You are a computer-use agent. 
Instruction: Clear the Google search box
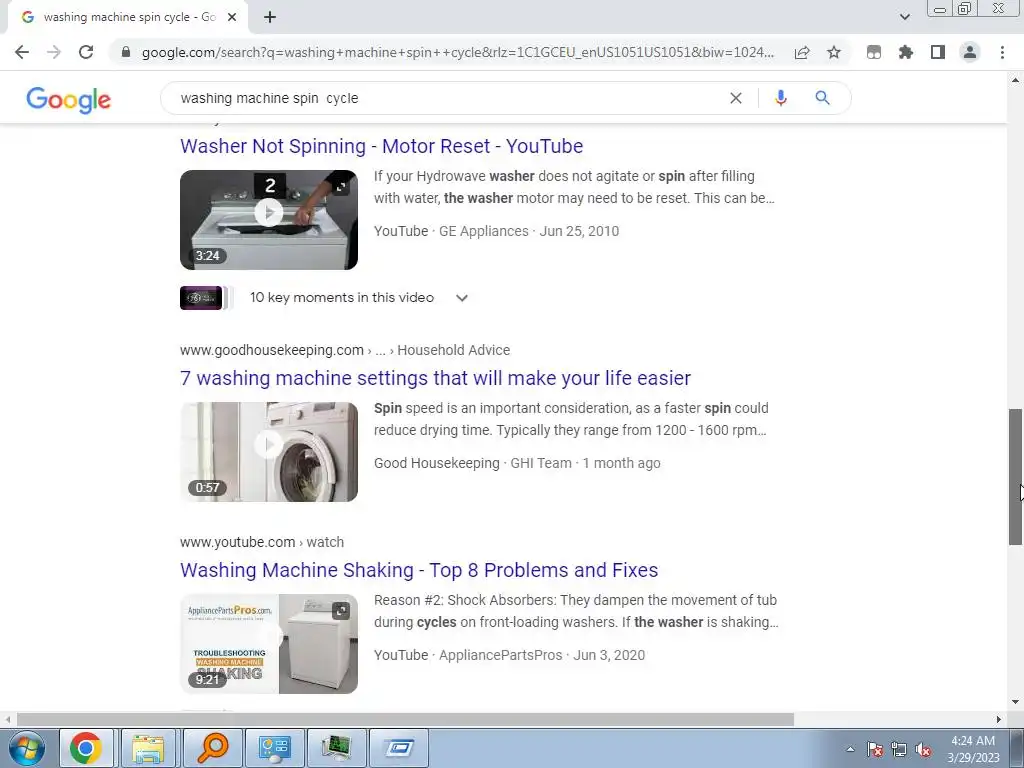[735, 98]
